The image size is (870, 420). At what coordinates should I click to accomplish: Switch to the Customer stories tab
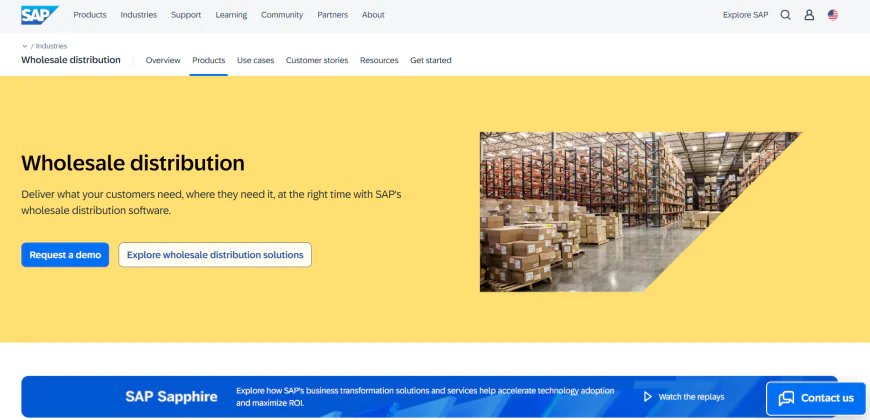317,60
